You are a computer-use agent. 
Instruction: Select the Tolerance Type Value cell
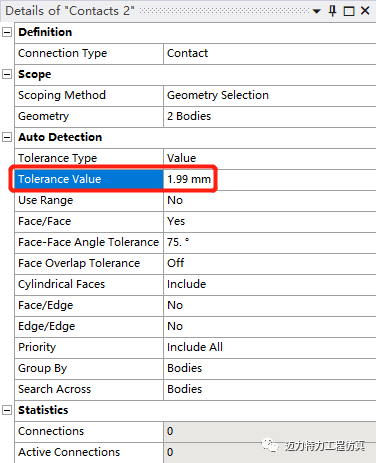(270, 158)
